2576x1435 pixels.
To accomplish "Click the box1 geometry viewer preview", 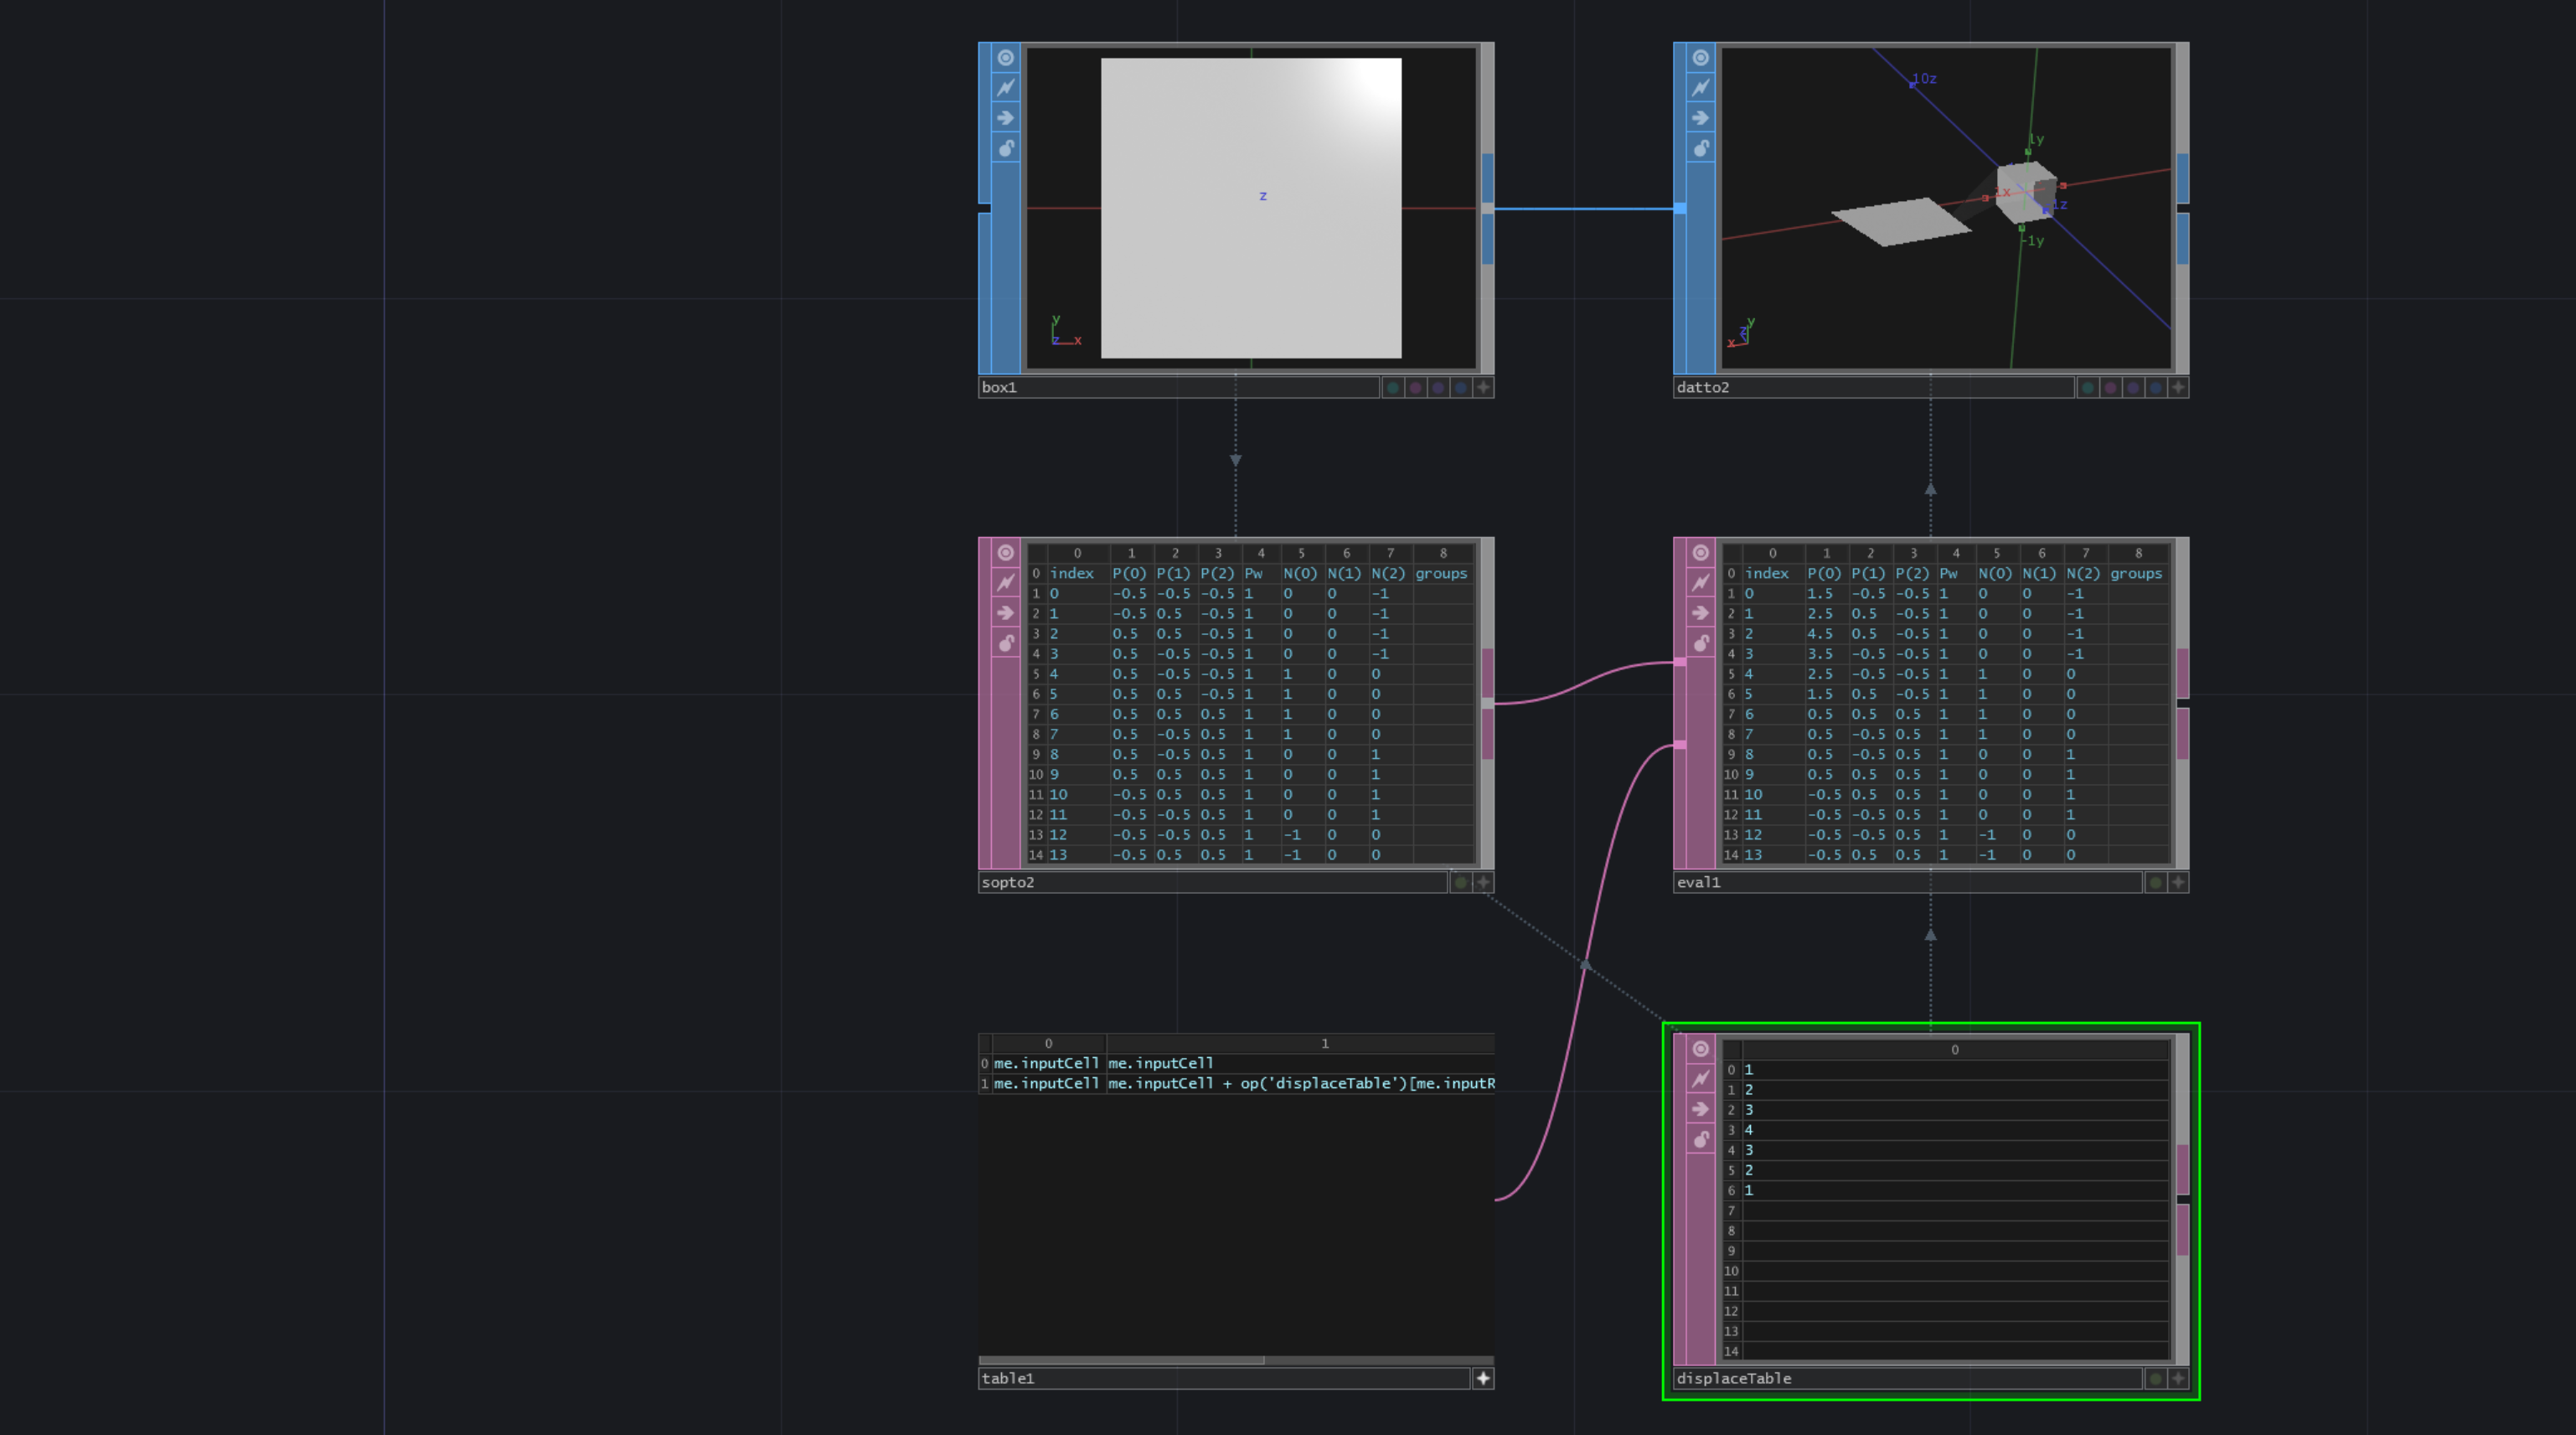I will [1251, 208].
